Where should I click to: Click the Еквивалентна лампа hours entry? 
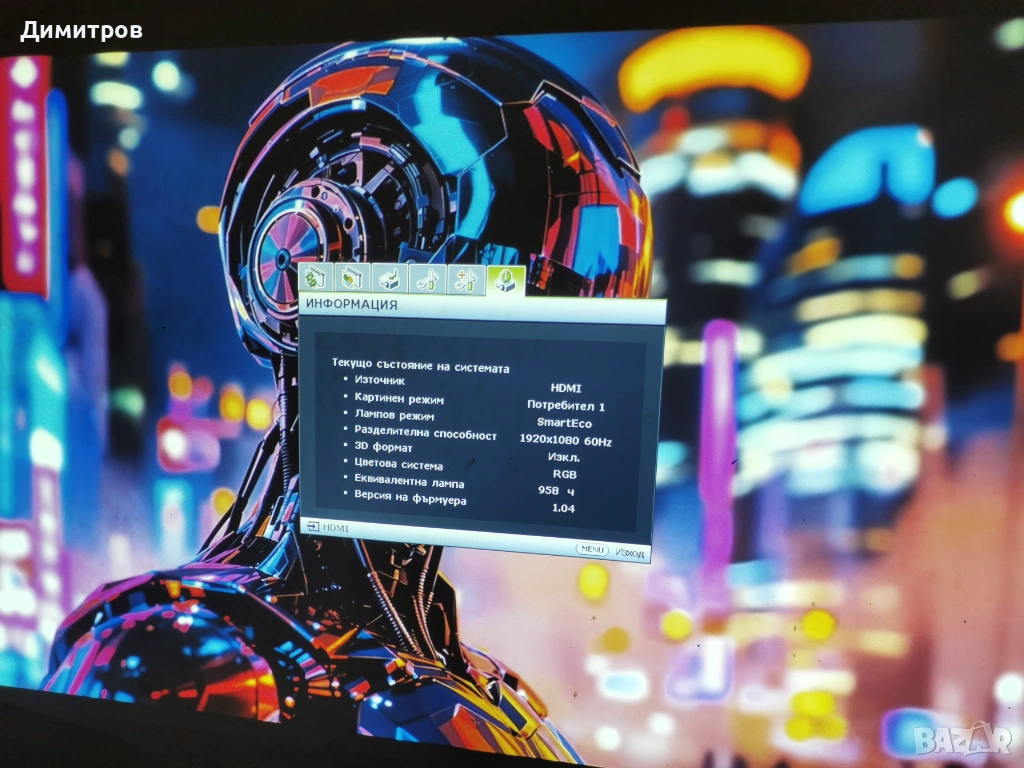click(410, 483)
